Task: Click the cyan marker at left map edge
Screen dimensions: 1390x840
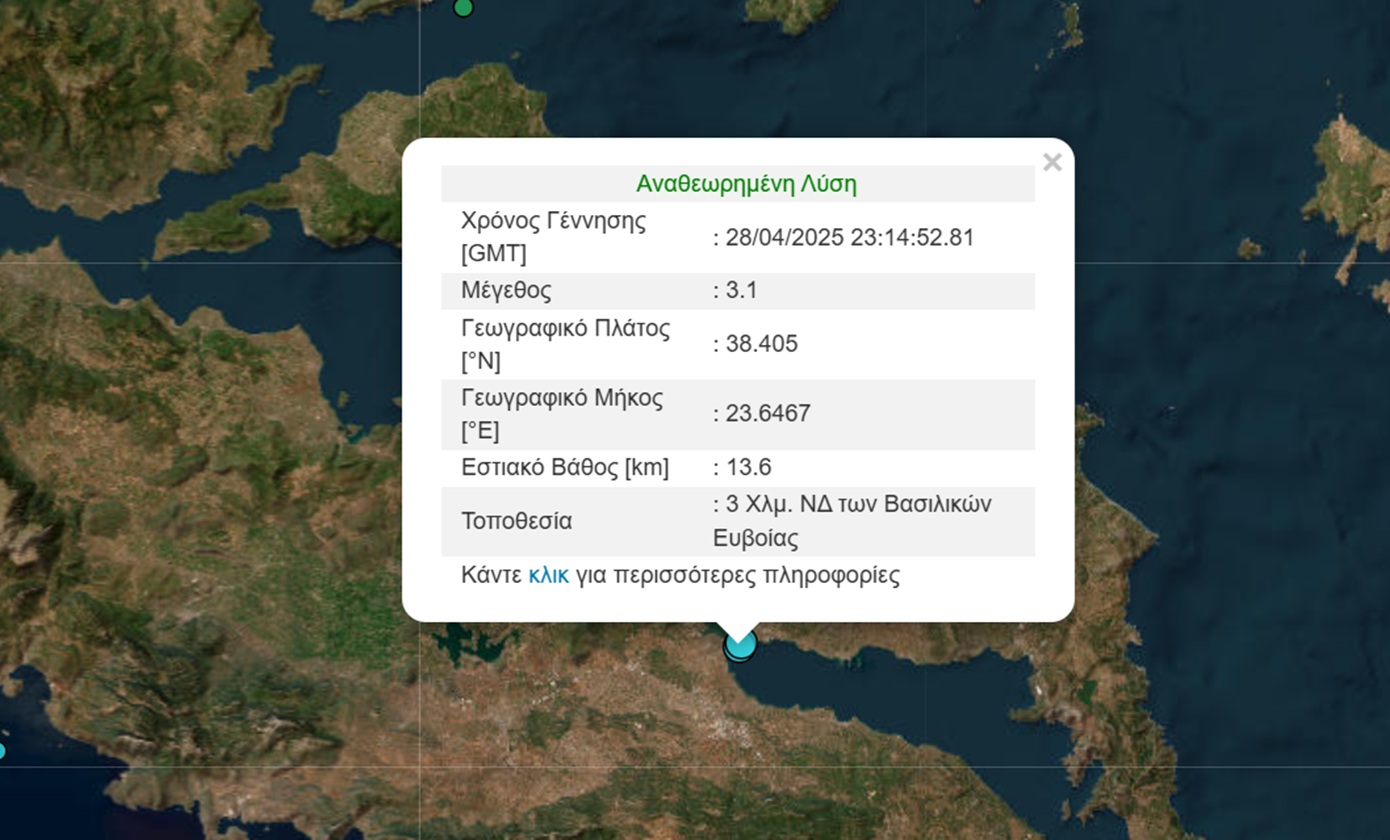Action: (2, 750)
